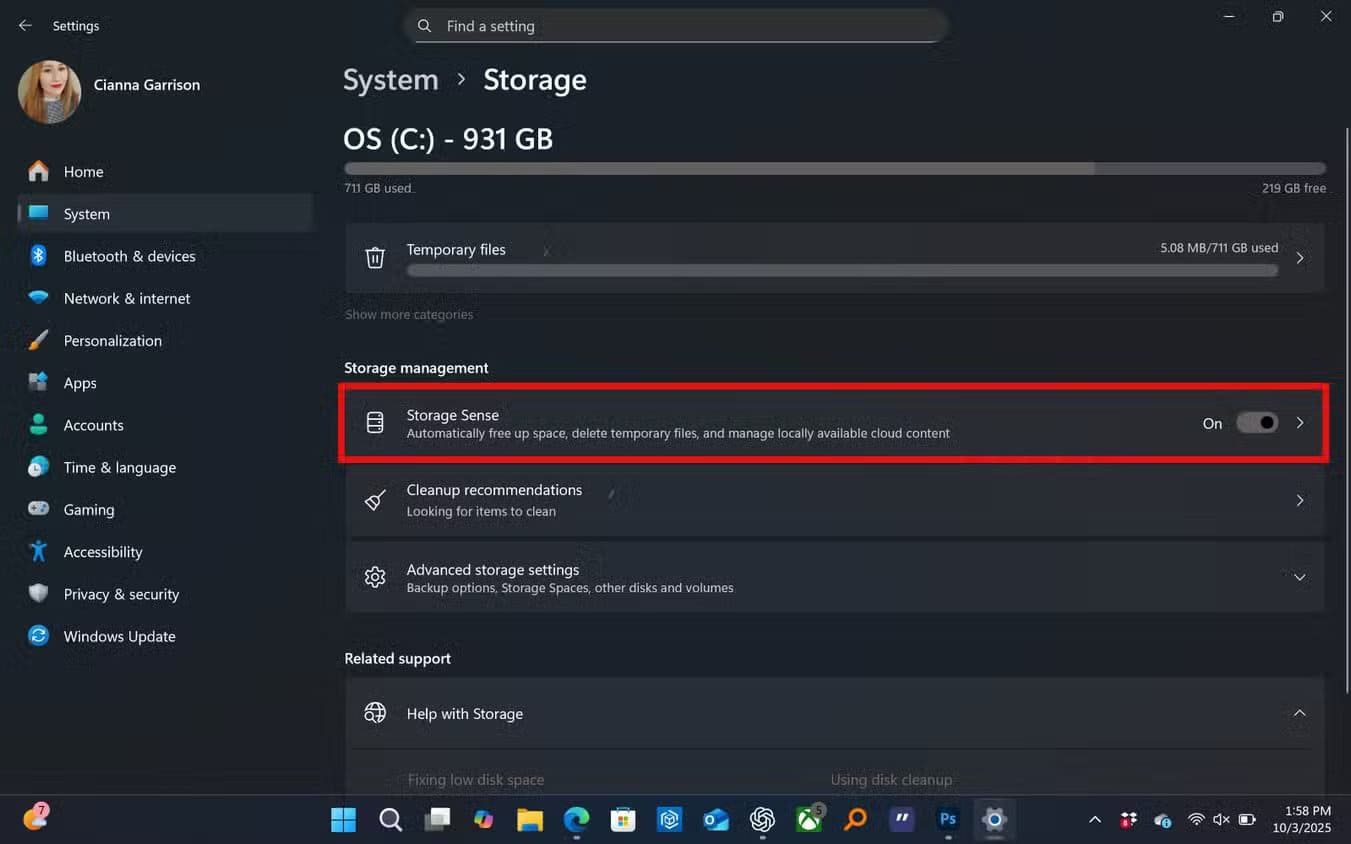This screenshot has width=1351, height=844.
Task: Open Photoshop from the taskbar
Action: [x=948, y=820]
